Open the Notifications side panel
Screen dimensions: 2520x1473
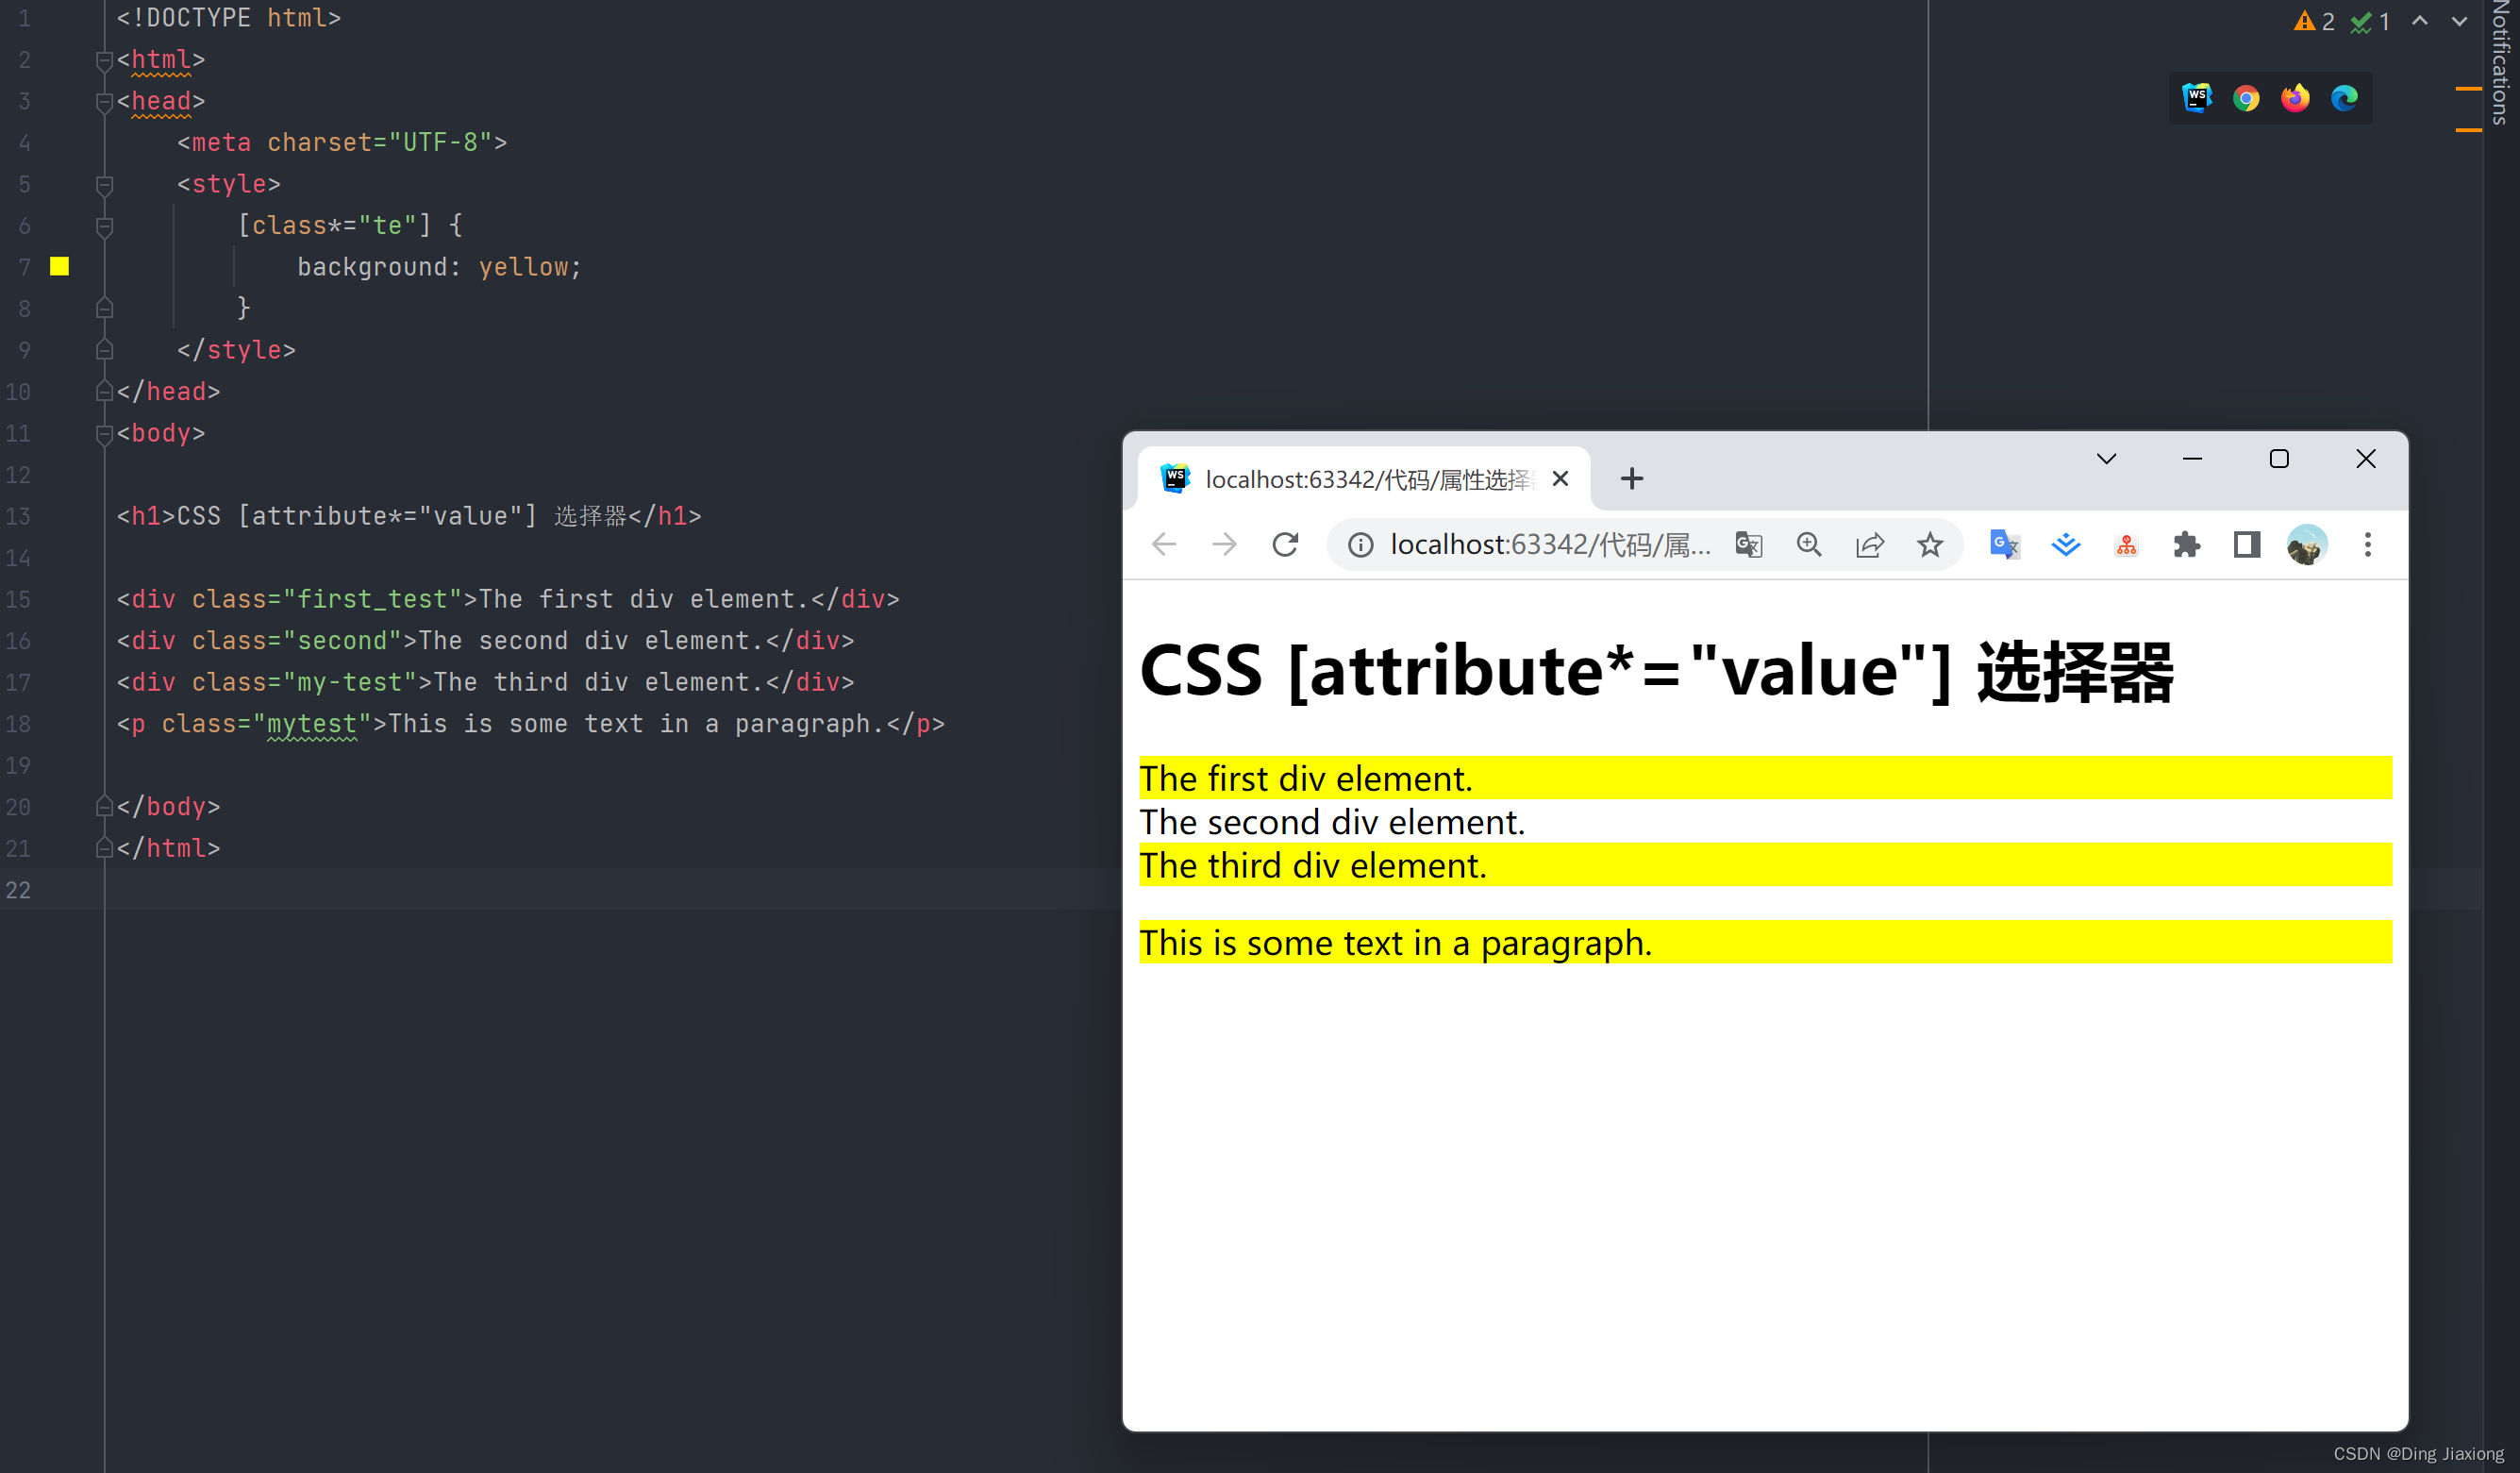pos(2500,62)
